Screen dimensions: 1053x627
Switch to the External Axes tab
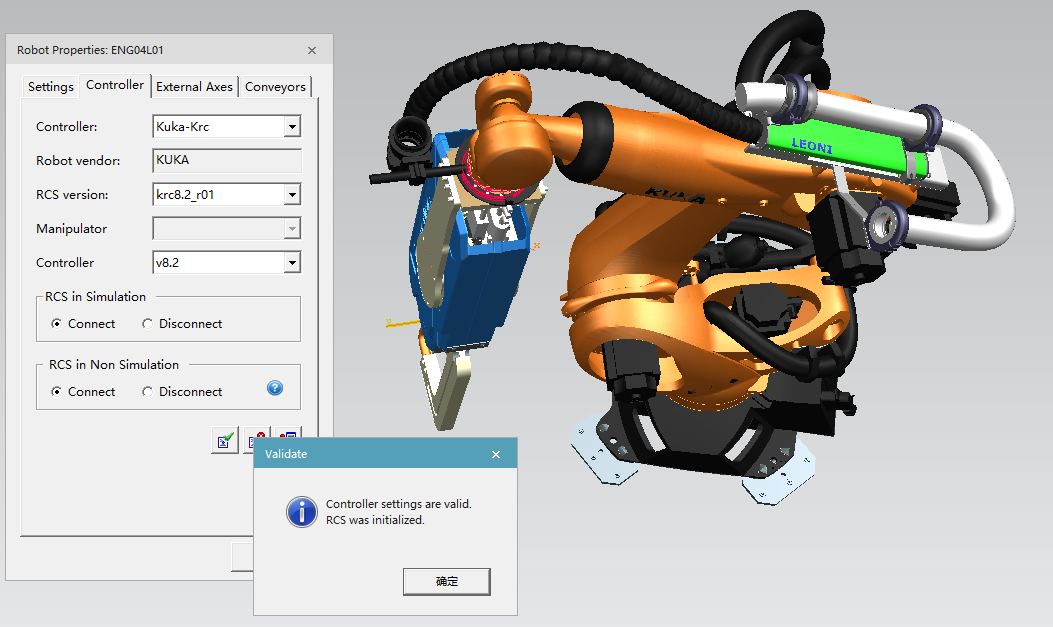[x=194, y=87]
